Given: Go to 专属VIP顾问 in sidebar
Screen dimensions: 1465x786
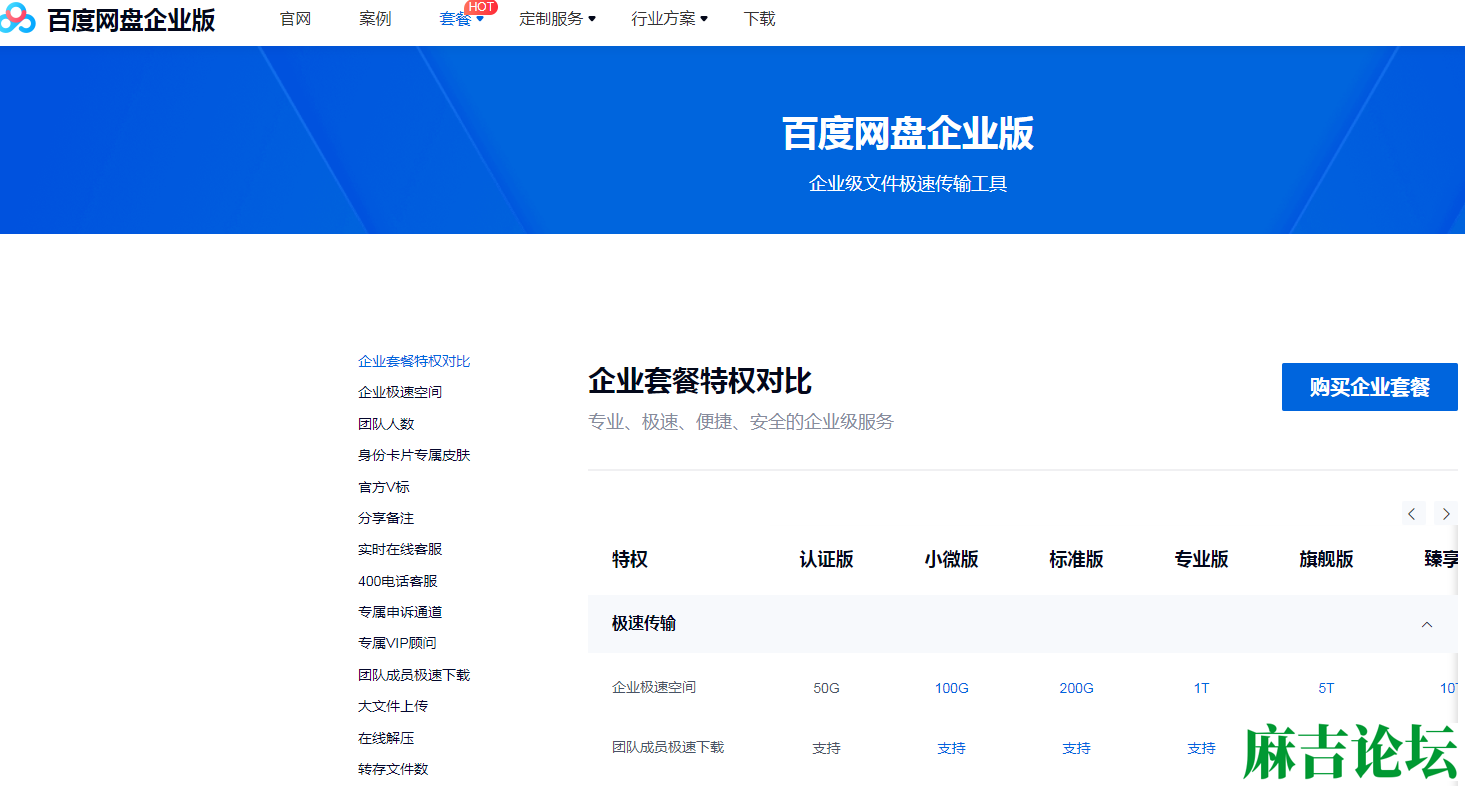Looking at the screenshot, I should point(397,643).
